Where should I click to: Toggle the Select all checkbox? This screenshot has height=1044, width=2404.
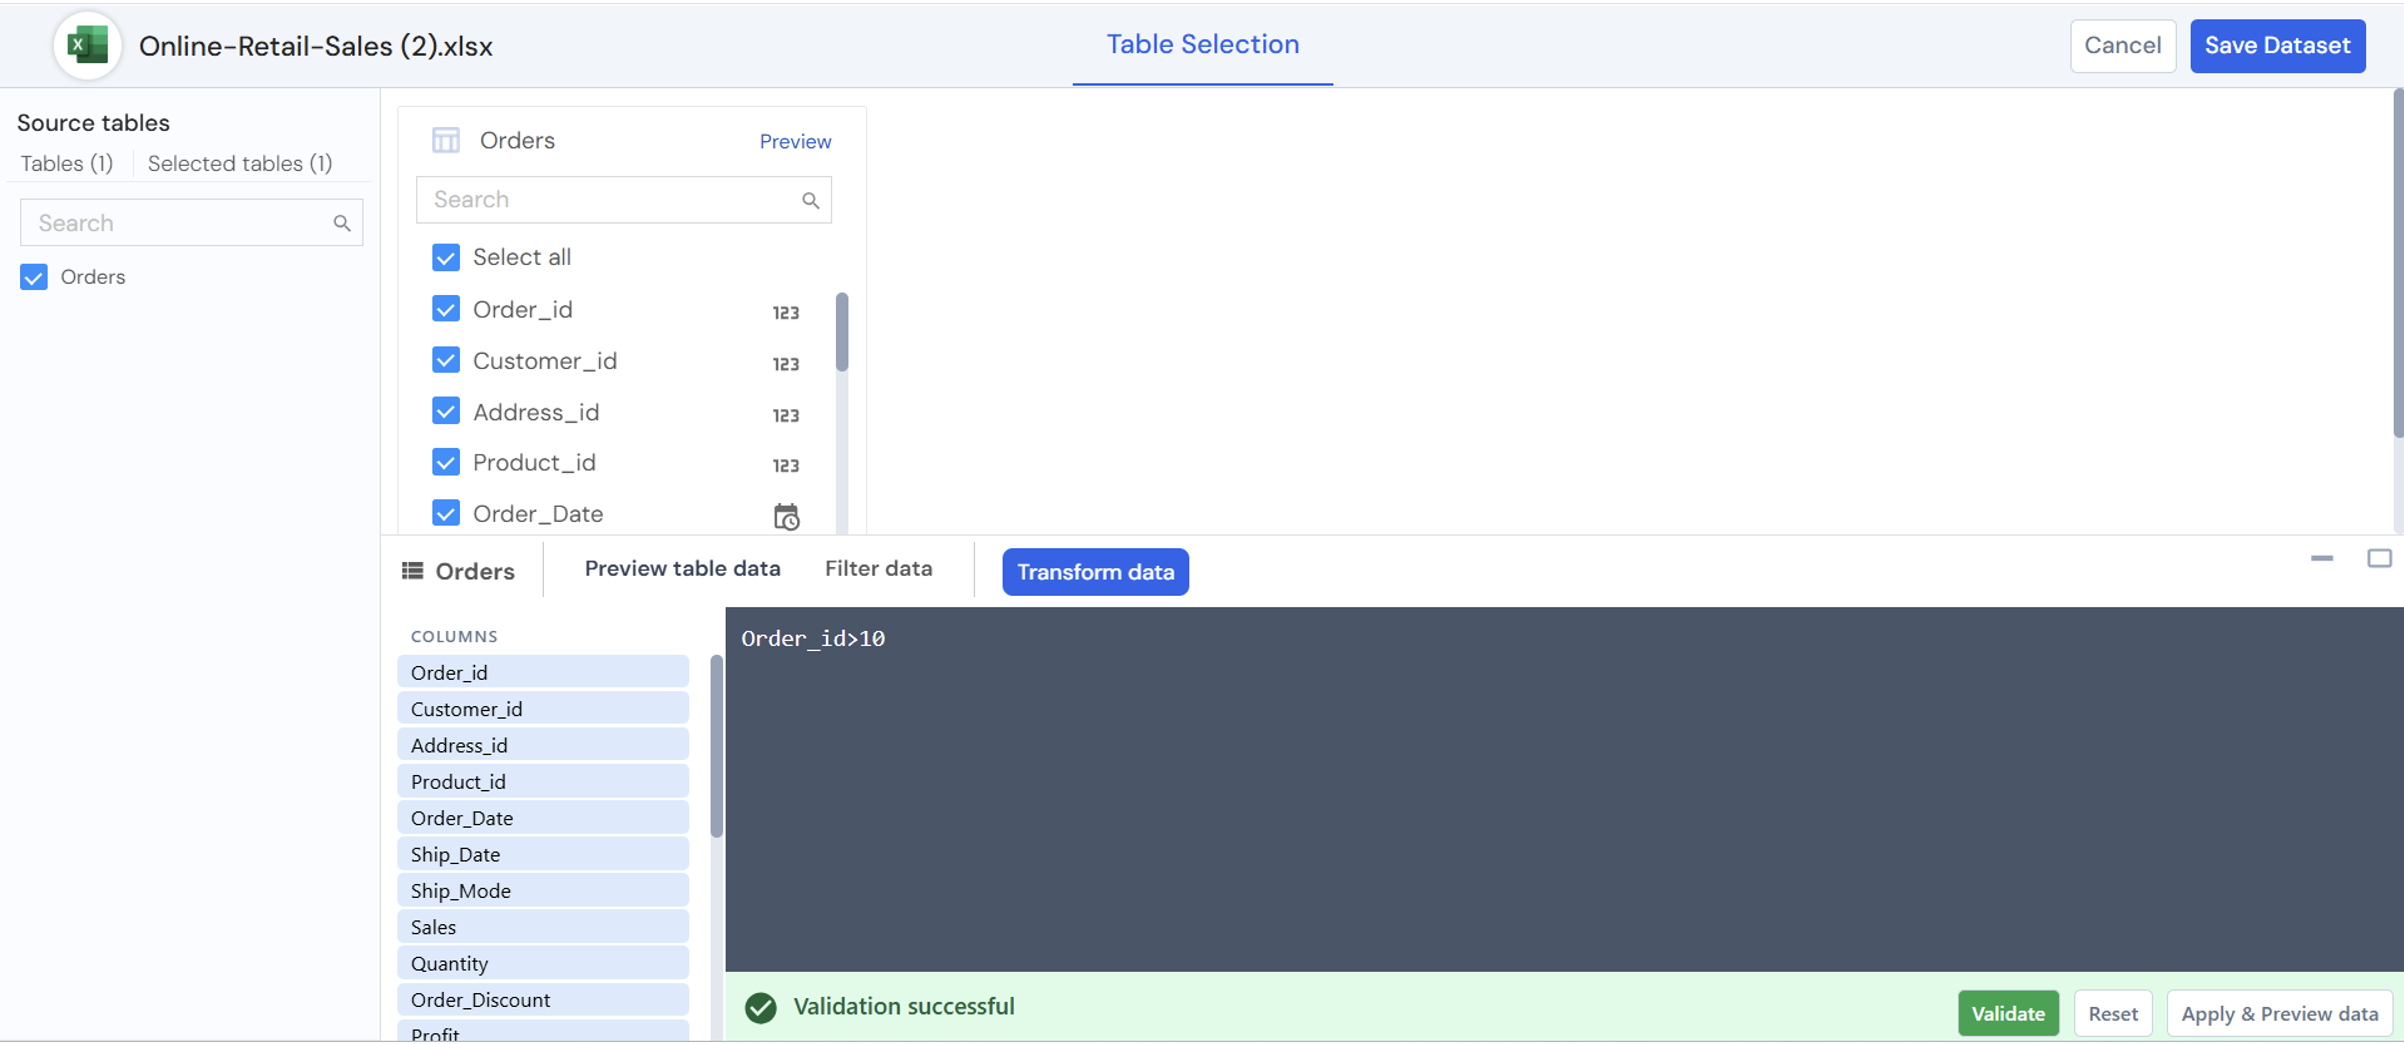446,257
